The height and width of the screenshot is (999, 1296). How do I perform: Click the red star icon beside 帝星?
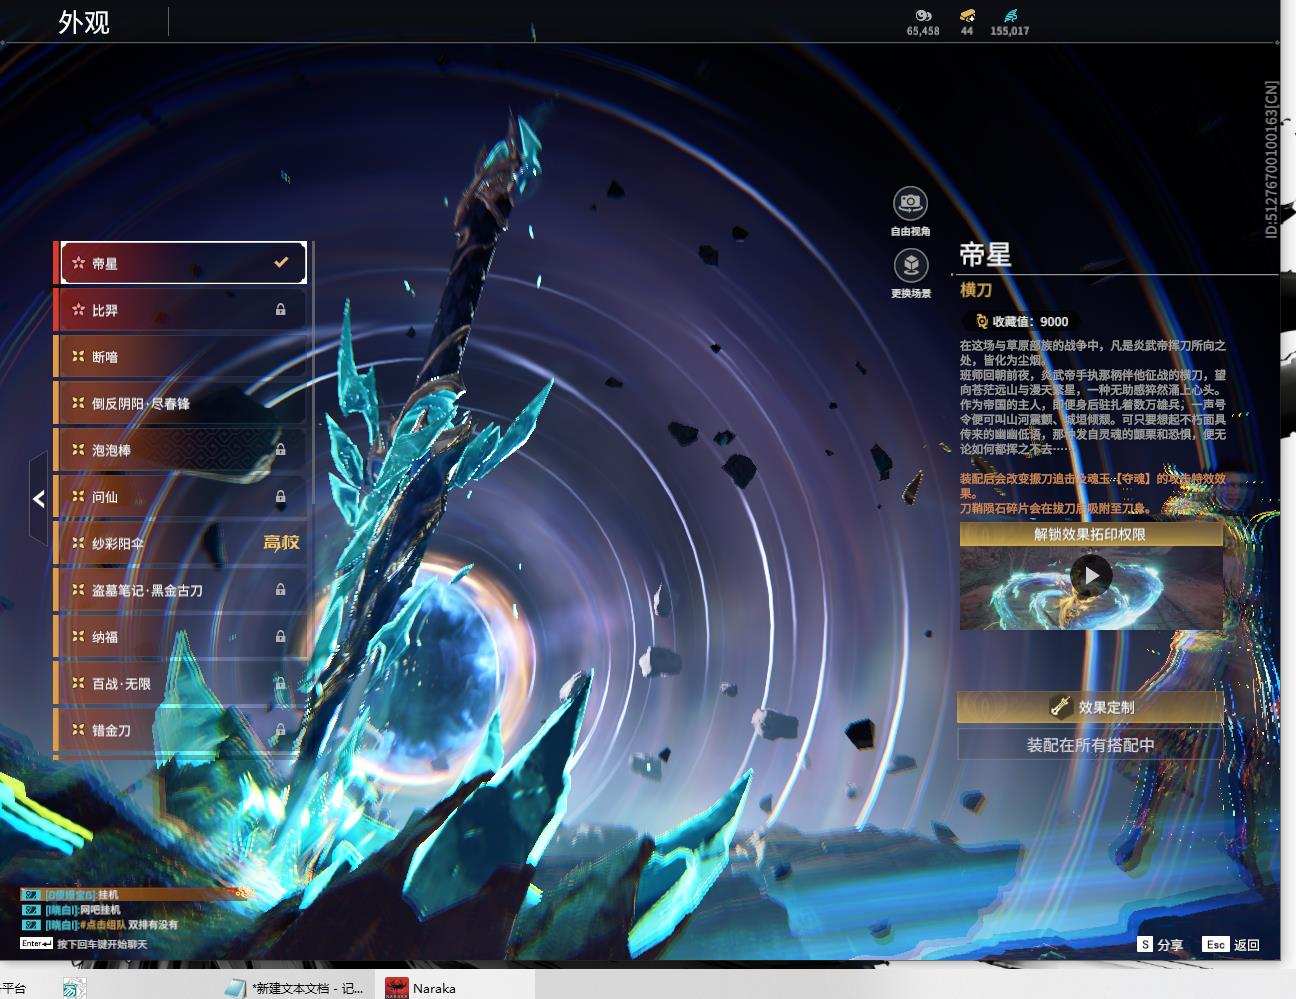click(x=78, y=263)
